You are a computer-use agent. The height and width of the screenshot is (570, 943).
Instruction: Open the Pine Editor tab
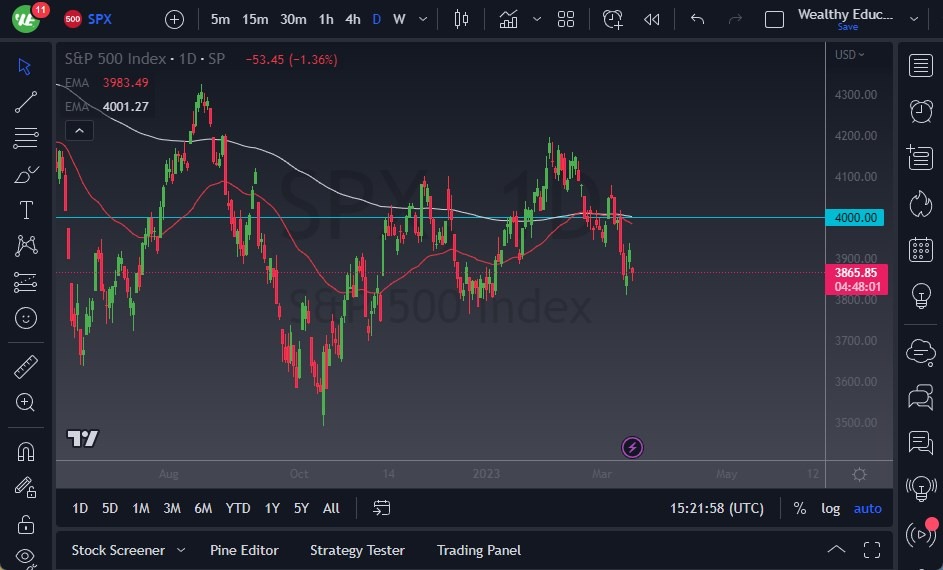[x=244, y=550]
